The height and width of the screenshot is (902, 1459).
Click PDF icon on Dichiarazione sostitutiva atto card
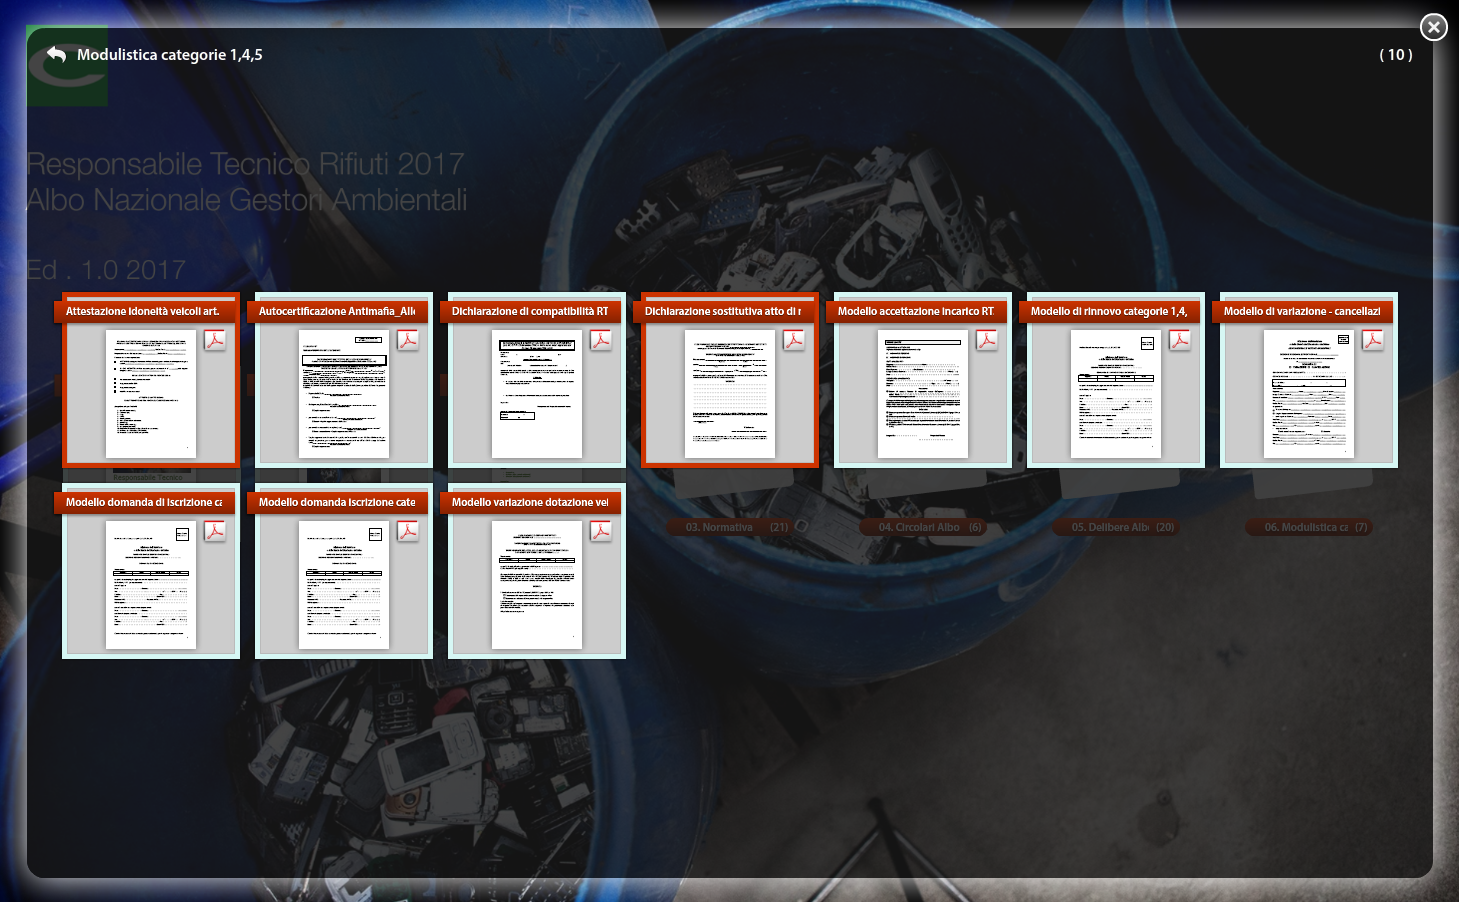(794, 340)
